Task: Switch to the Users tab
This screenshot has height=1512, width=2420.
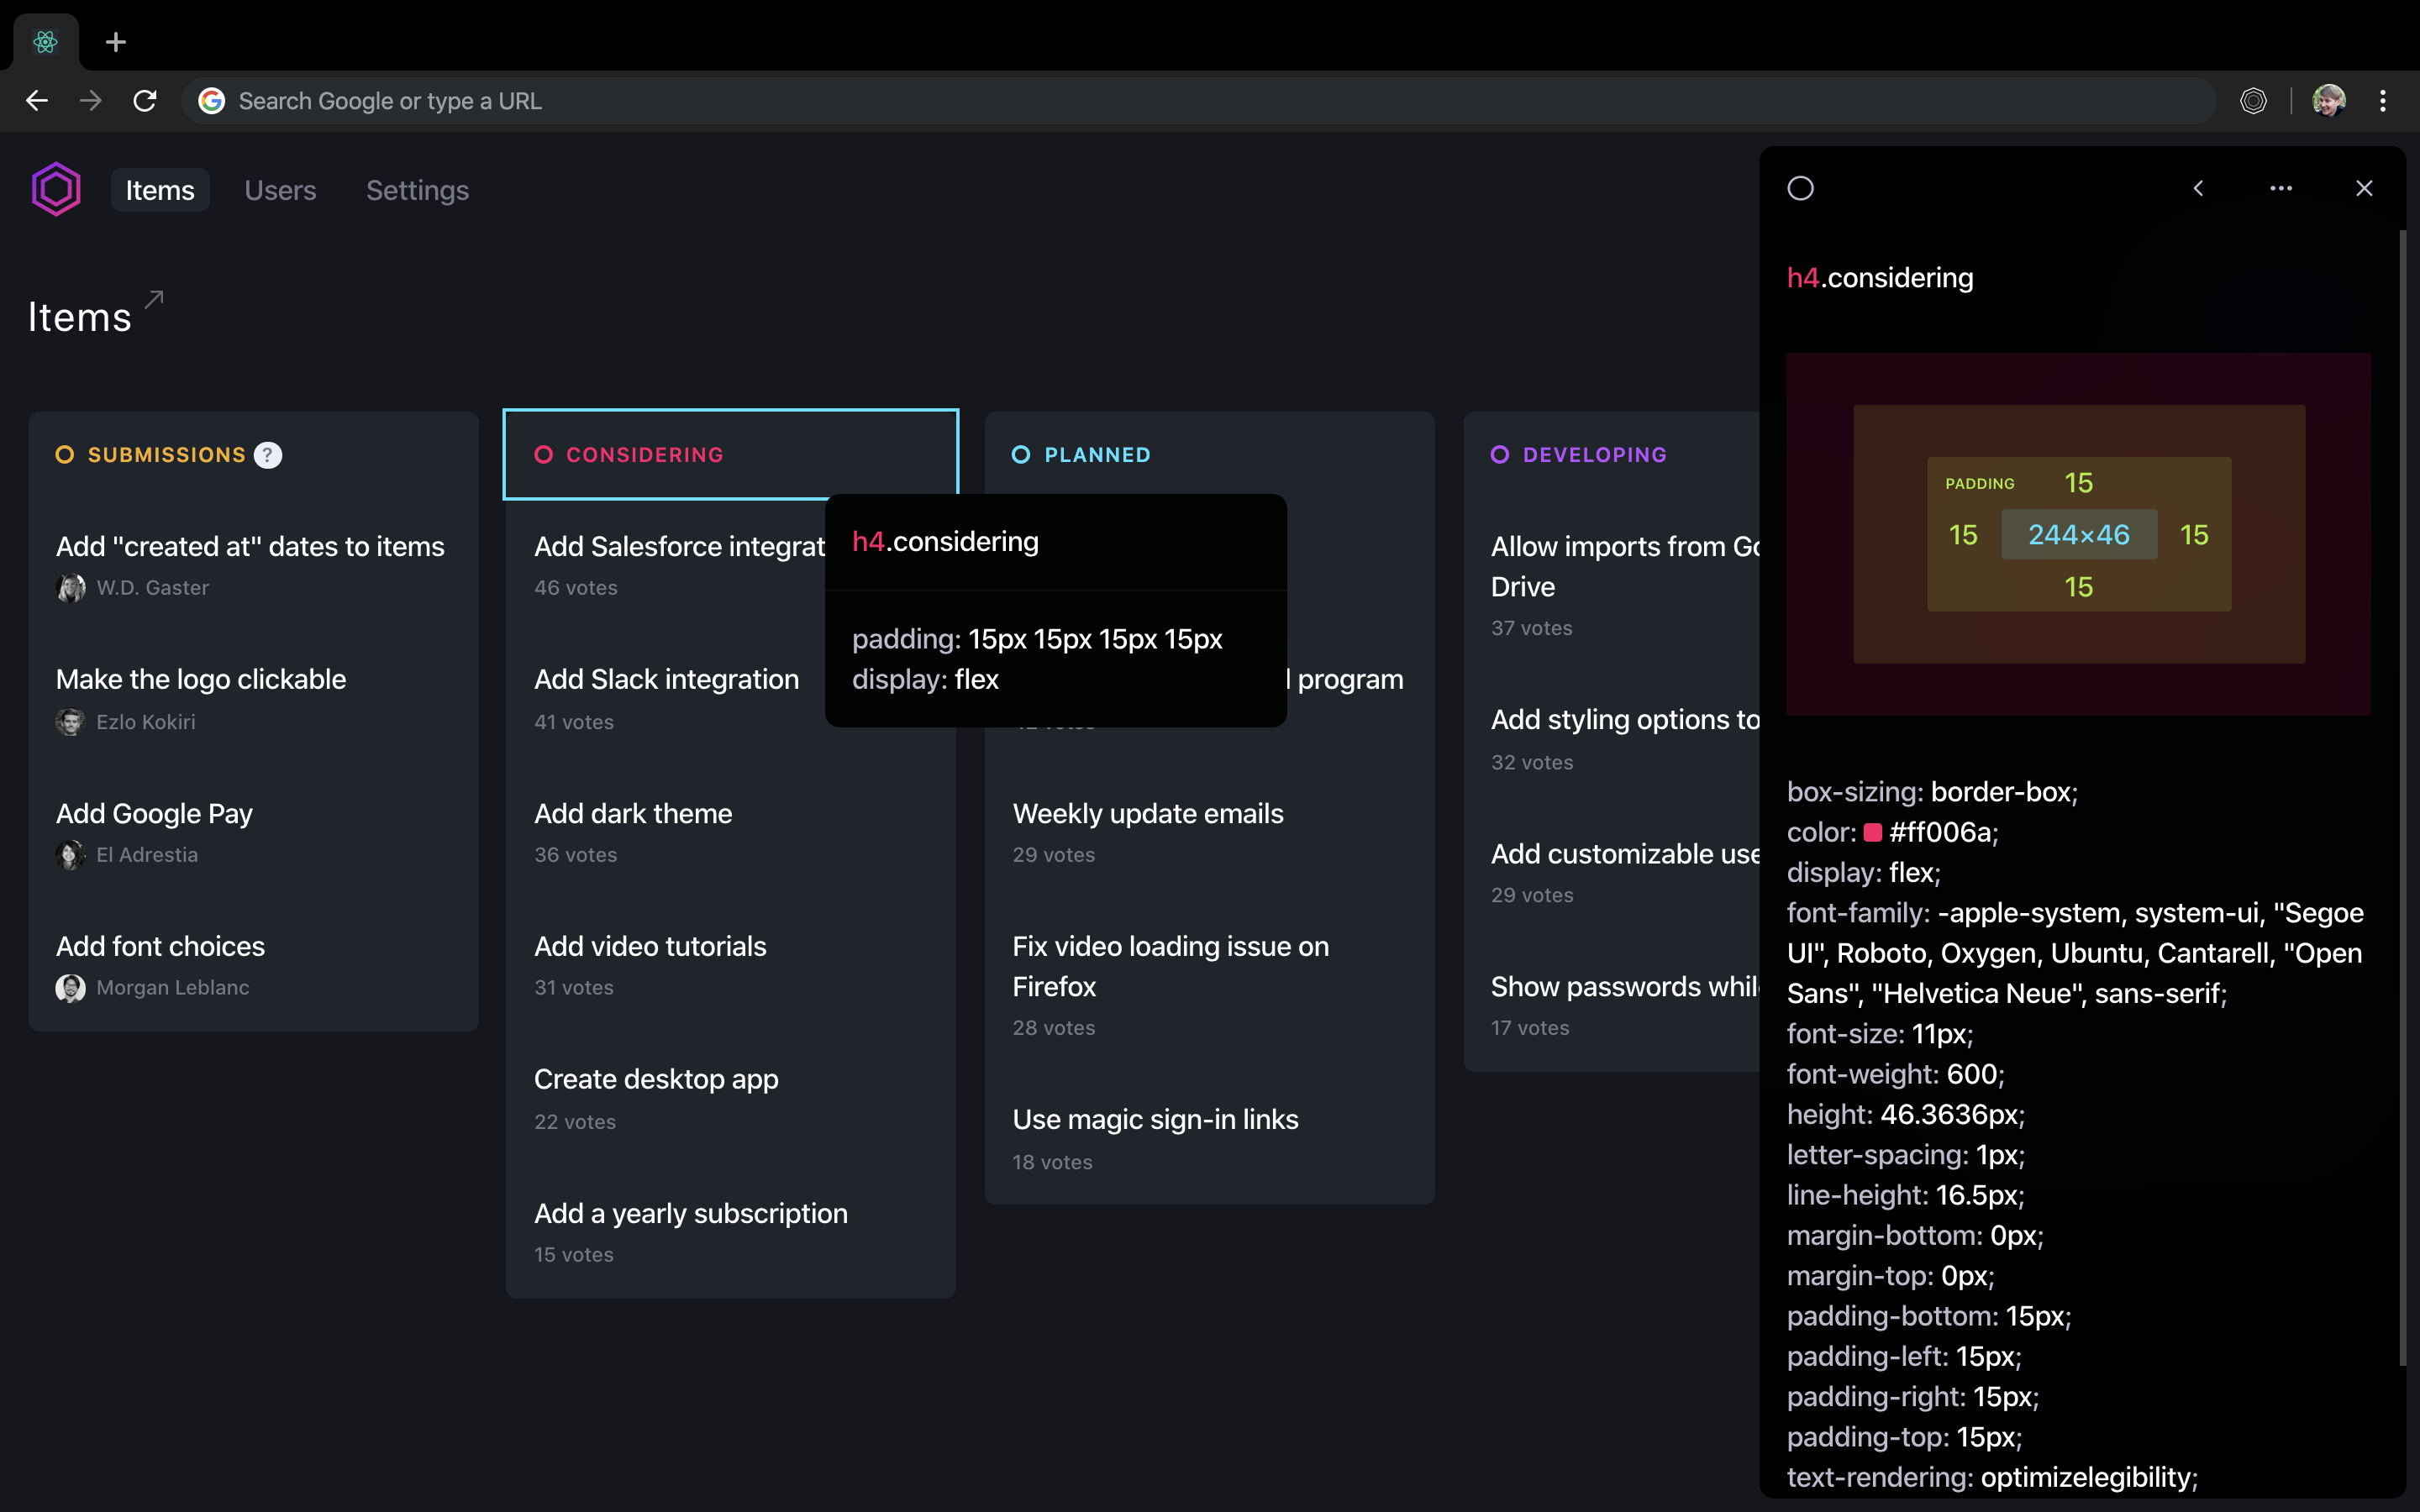Action: tap(280, 190)
